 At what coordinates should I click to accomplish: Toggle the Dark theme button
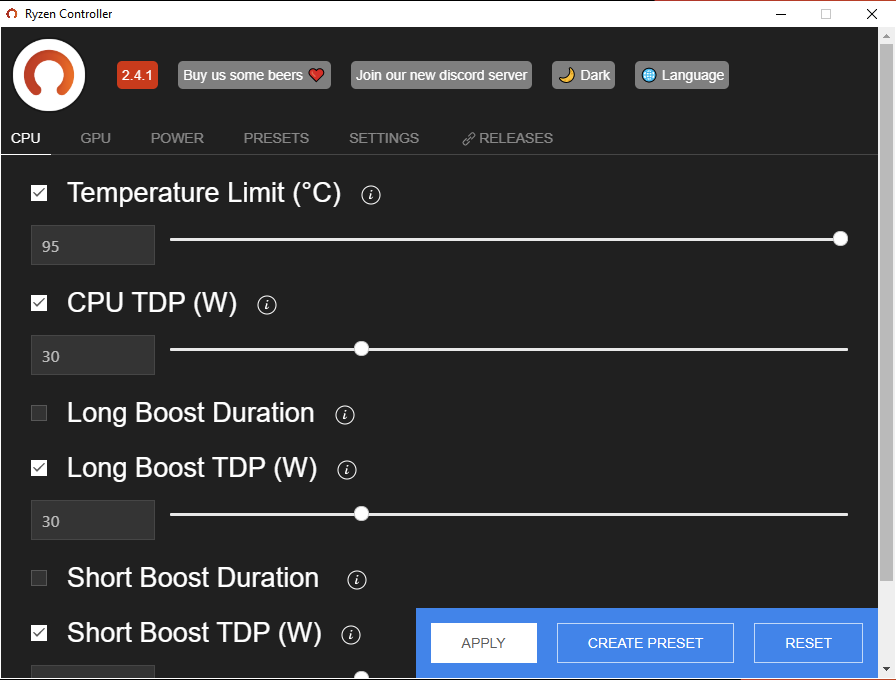583,75
